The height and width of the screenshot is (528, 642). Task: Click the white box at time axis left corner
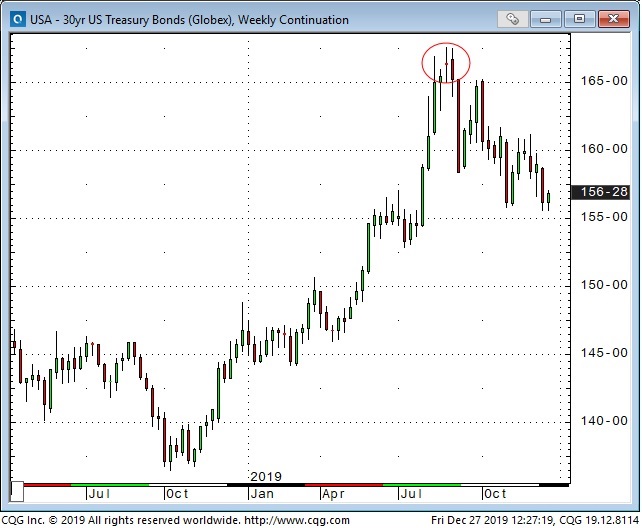point(17,492)
